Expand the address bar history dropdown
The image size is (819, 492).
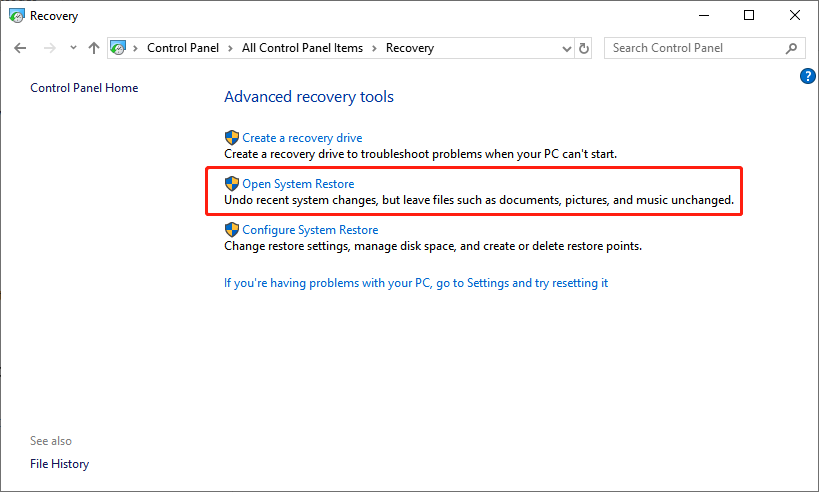(x=565, y=48)
